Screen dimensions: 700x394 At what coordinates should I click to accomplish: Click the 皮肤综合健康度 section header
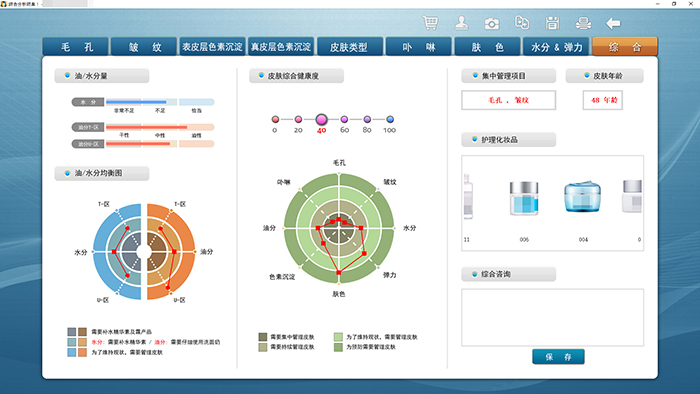296,76
